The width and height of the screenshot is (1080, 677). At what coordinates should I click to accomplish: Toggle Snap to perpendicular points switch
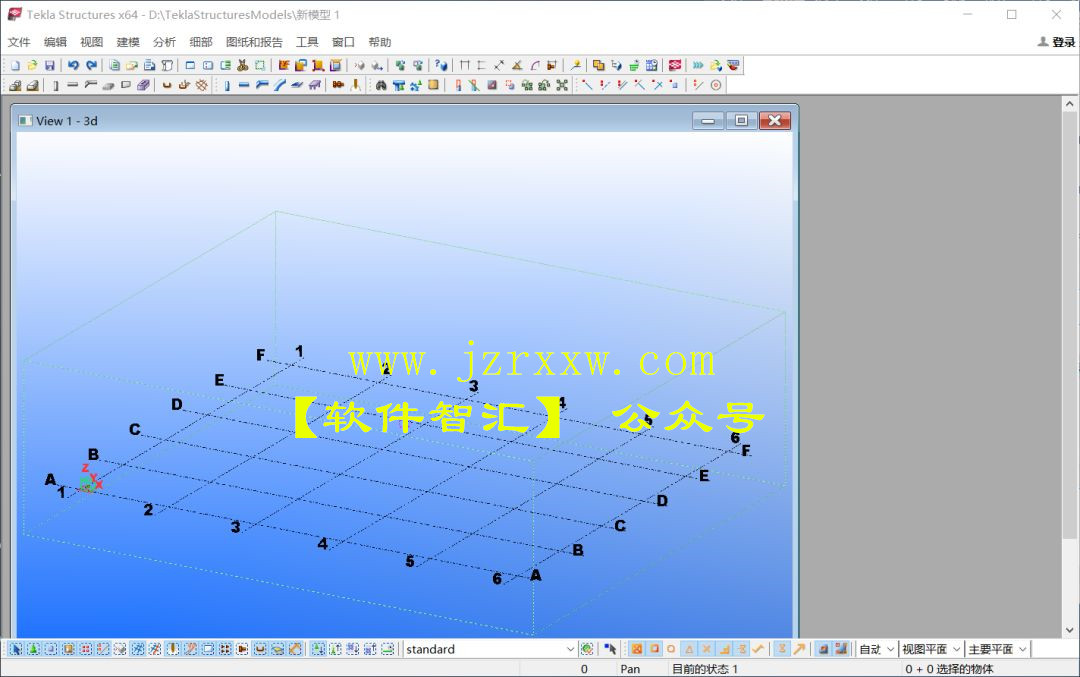tap(725, 649)
